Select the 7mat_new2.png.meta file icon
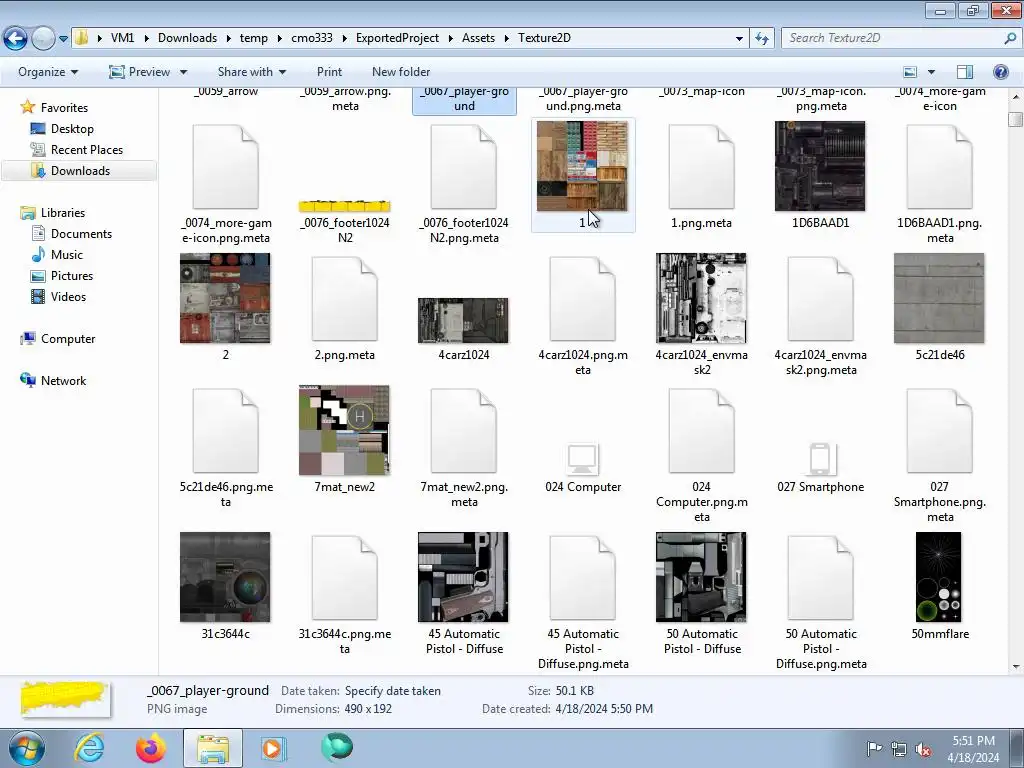The image size is (1024, 768). tap(463, 431)
